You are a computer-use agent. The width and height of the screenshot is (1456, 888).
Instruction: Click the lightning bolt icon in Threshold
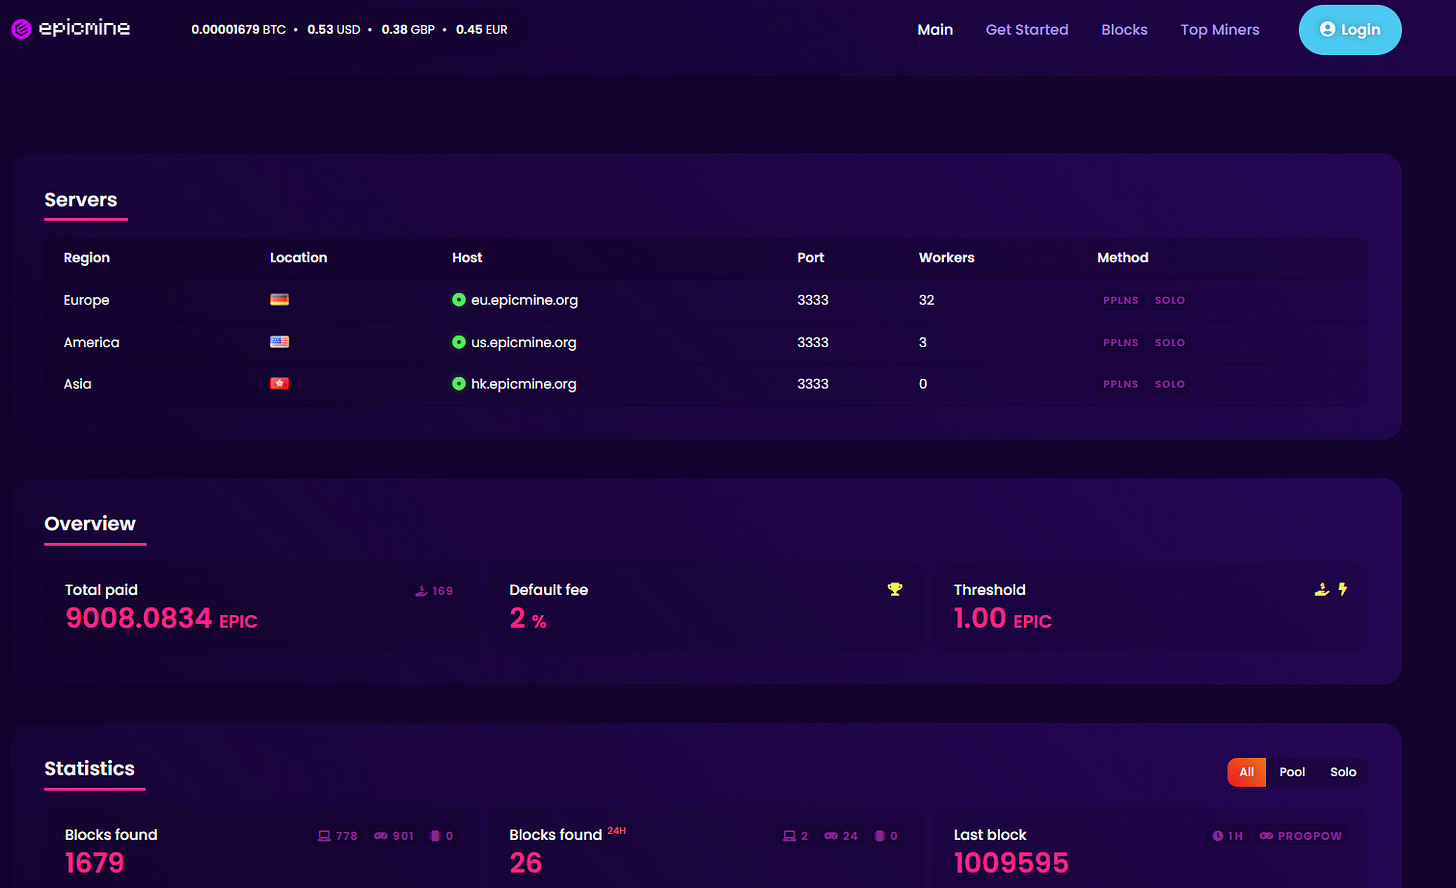coord(1343,590)
